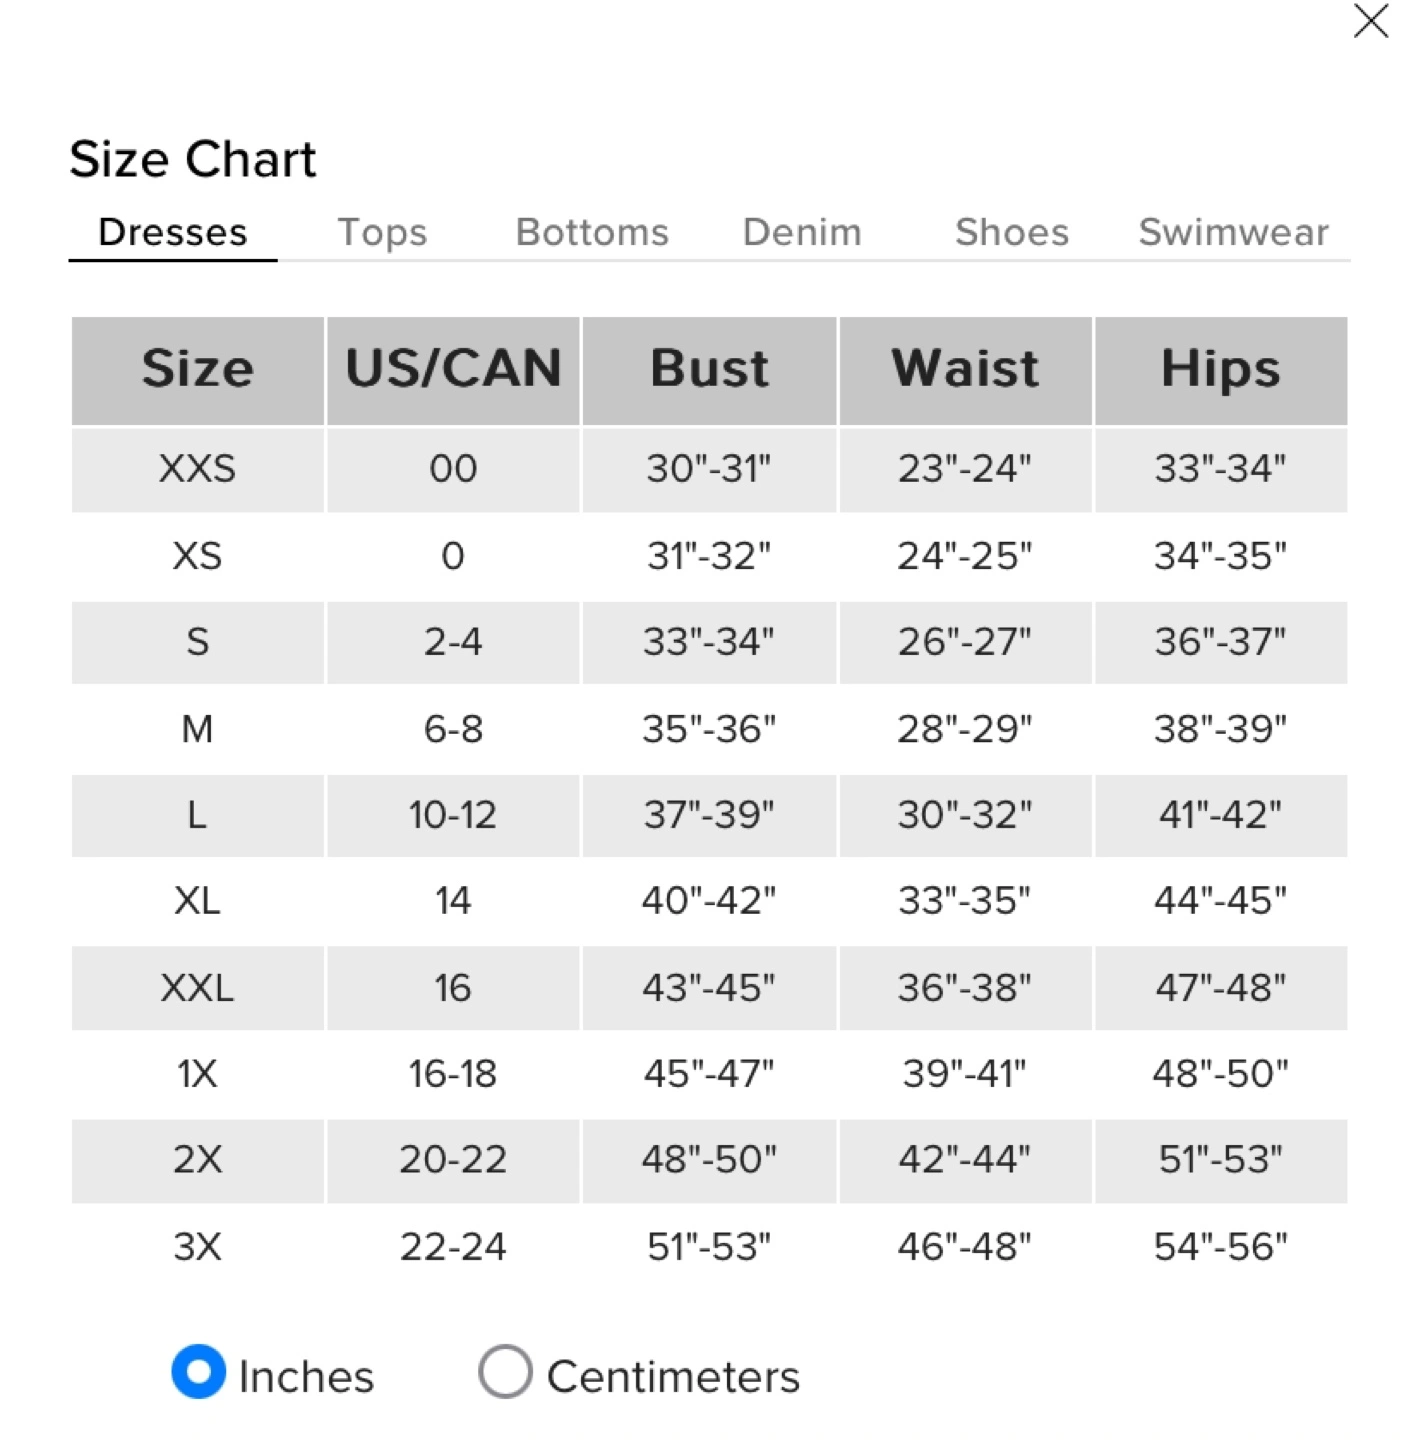Open the Shoes size tab
The width and height of the screenshot is (1420, 1440).
1012,232
